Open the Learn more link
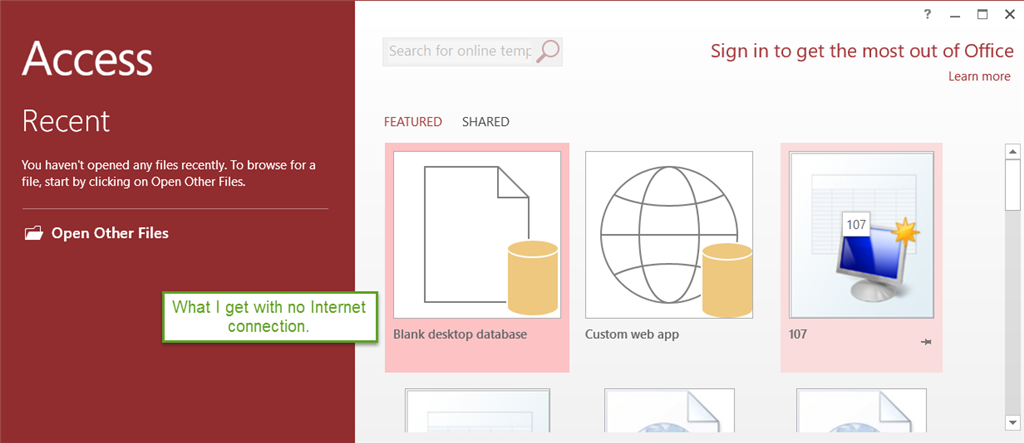Screen dimensions: 1024x443 (979, 76)
